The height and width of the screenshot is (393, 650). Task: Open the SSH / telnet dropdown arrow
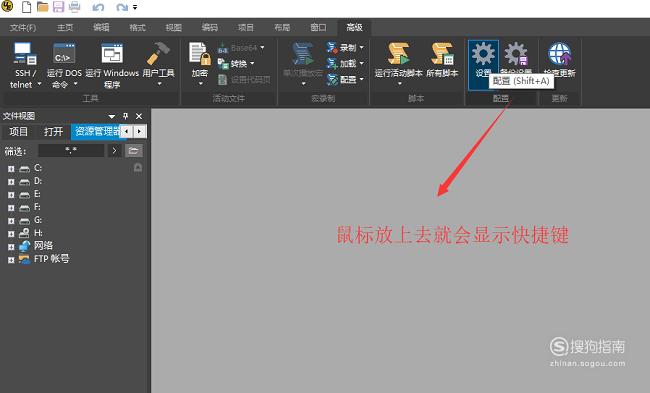(x=39, y=84)
